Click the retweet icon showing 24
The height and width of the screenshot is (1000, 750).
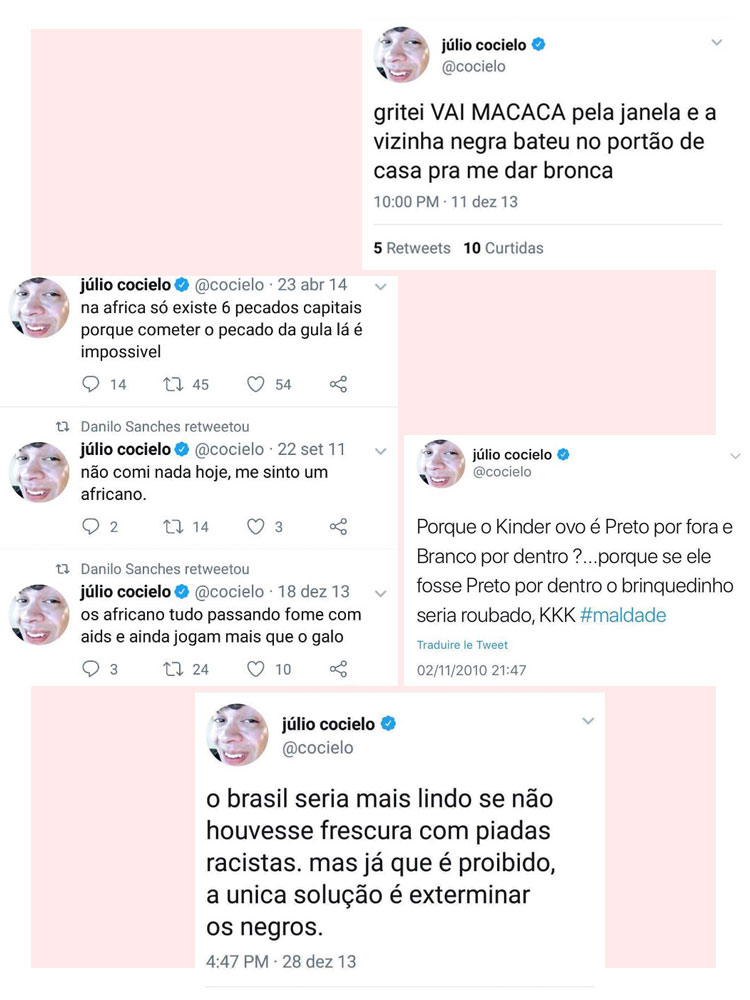click(174, 669)
